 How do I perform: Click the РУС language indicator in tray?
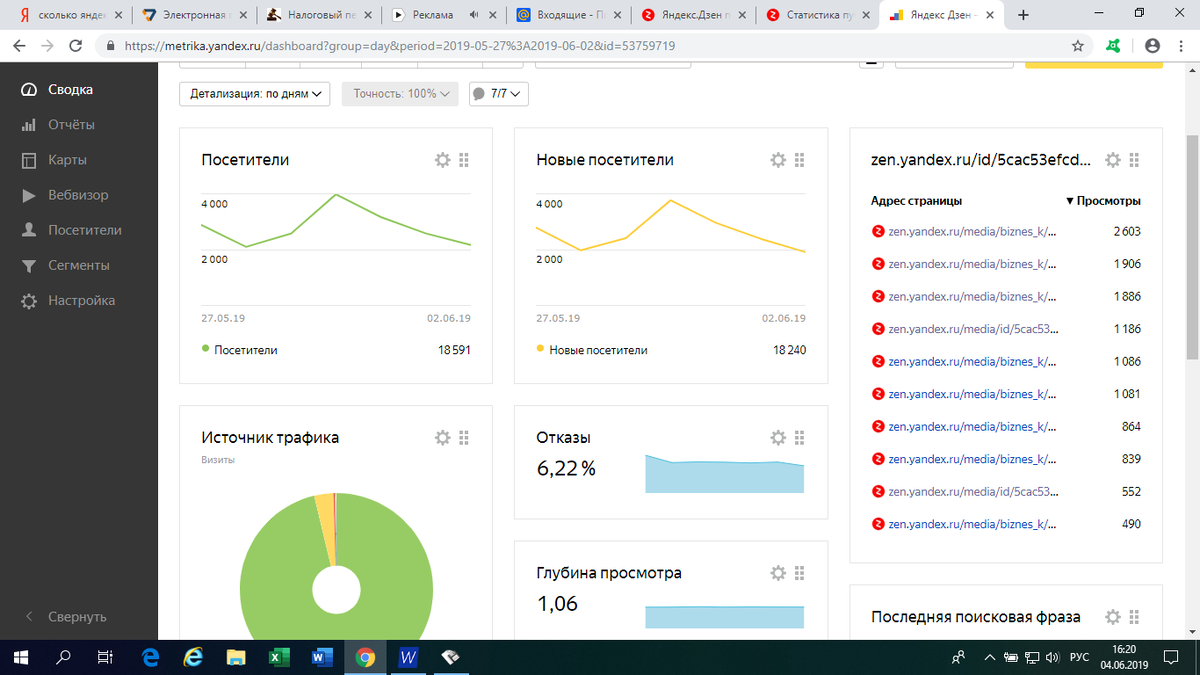[1079, 657]
